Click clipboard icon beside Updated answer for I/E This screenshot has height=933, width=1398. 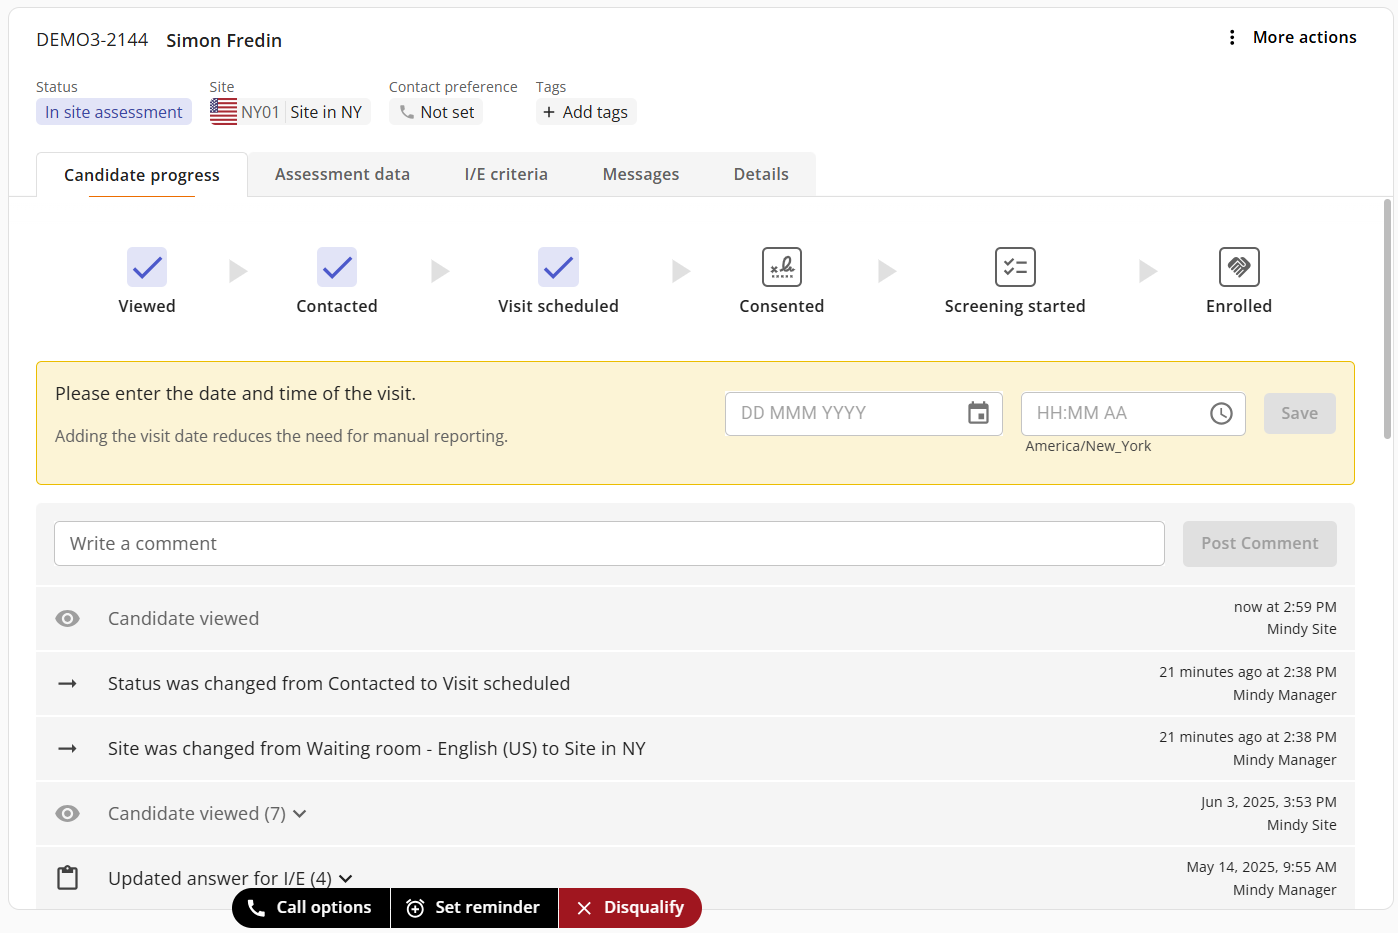[x=67, y=878]
